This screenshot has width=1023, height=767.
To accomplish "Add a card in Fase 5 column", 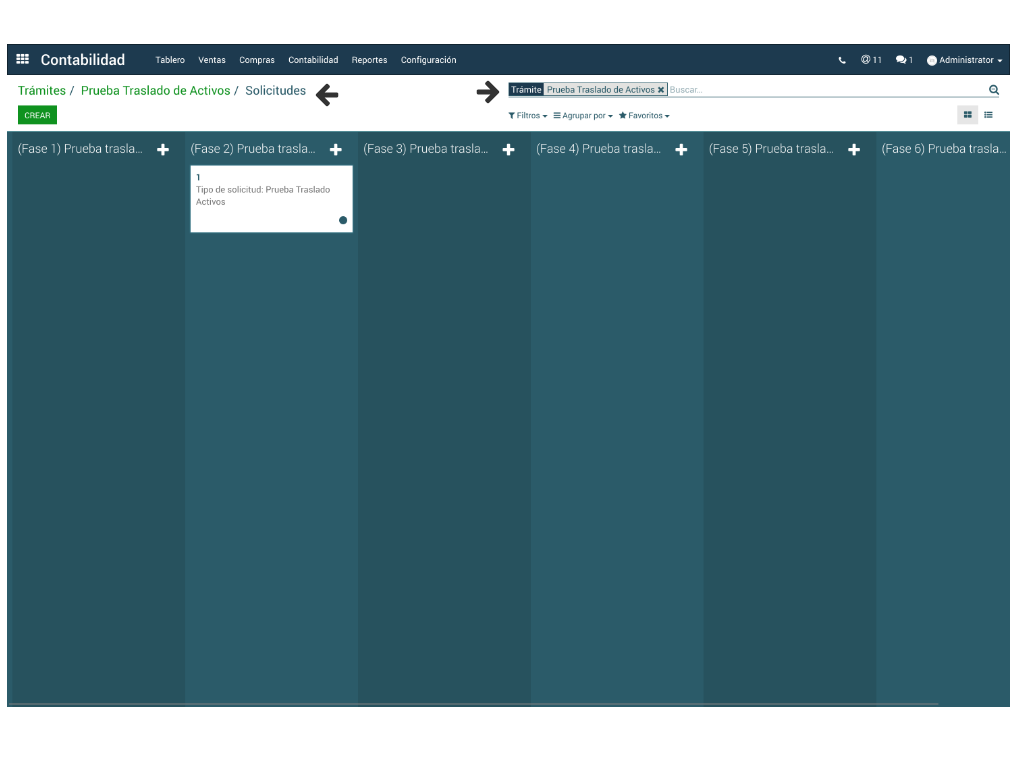I will pos(854,150).
